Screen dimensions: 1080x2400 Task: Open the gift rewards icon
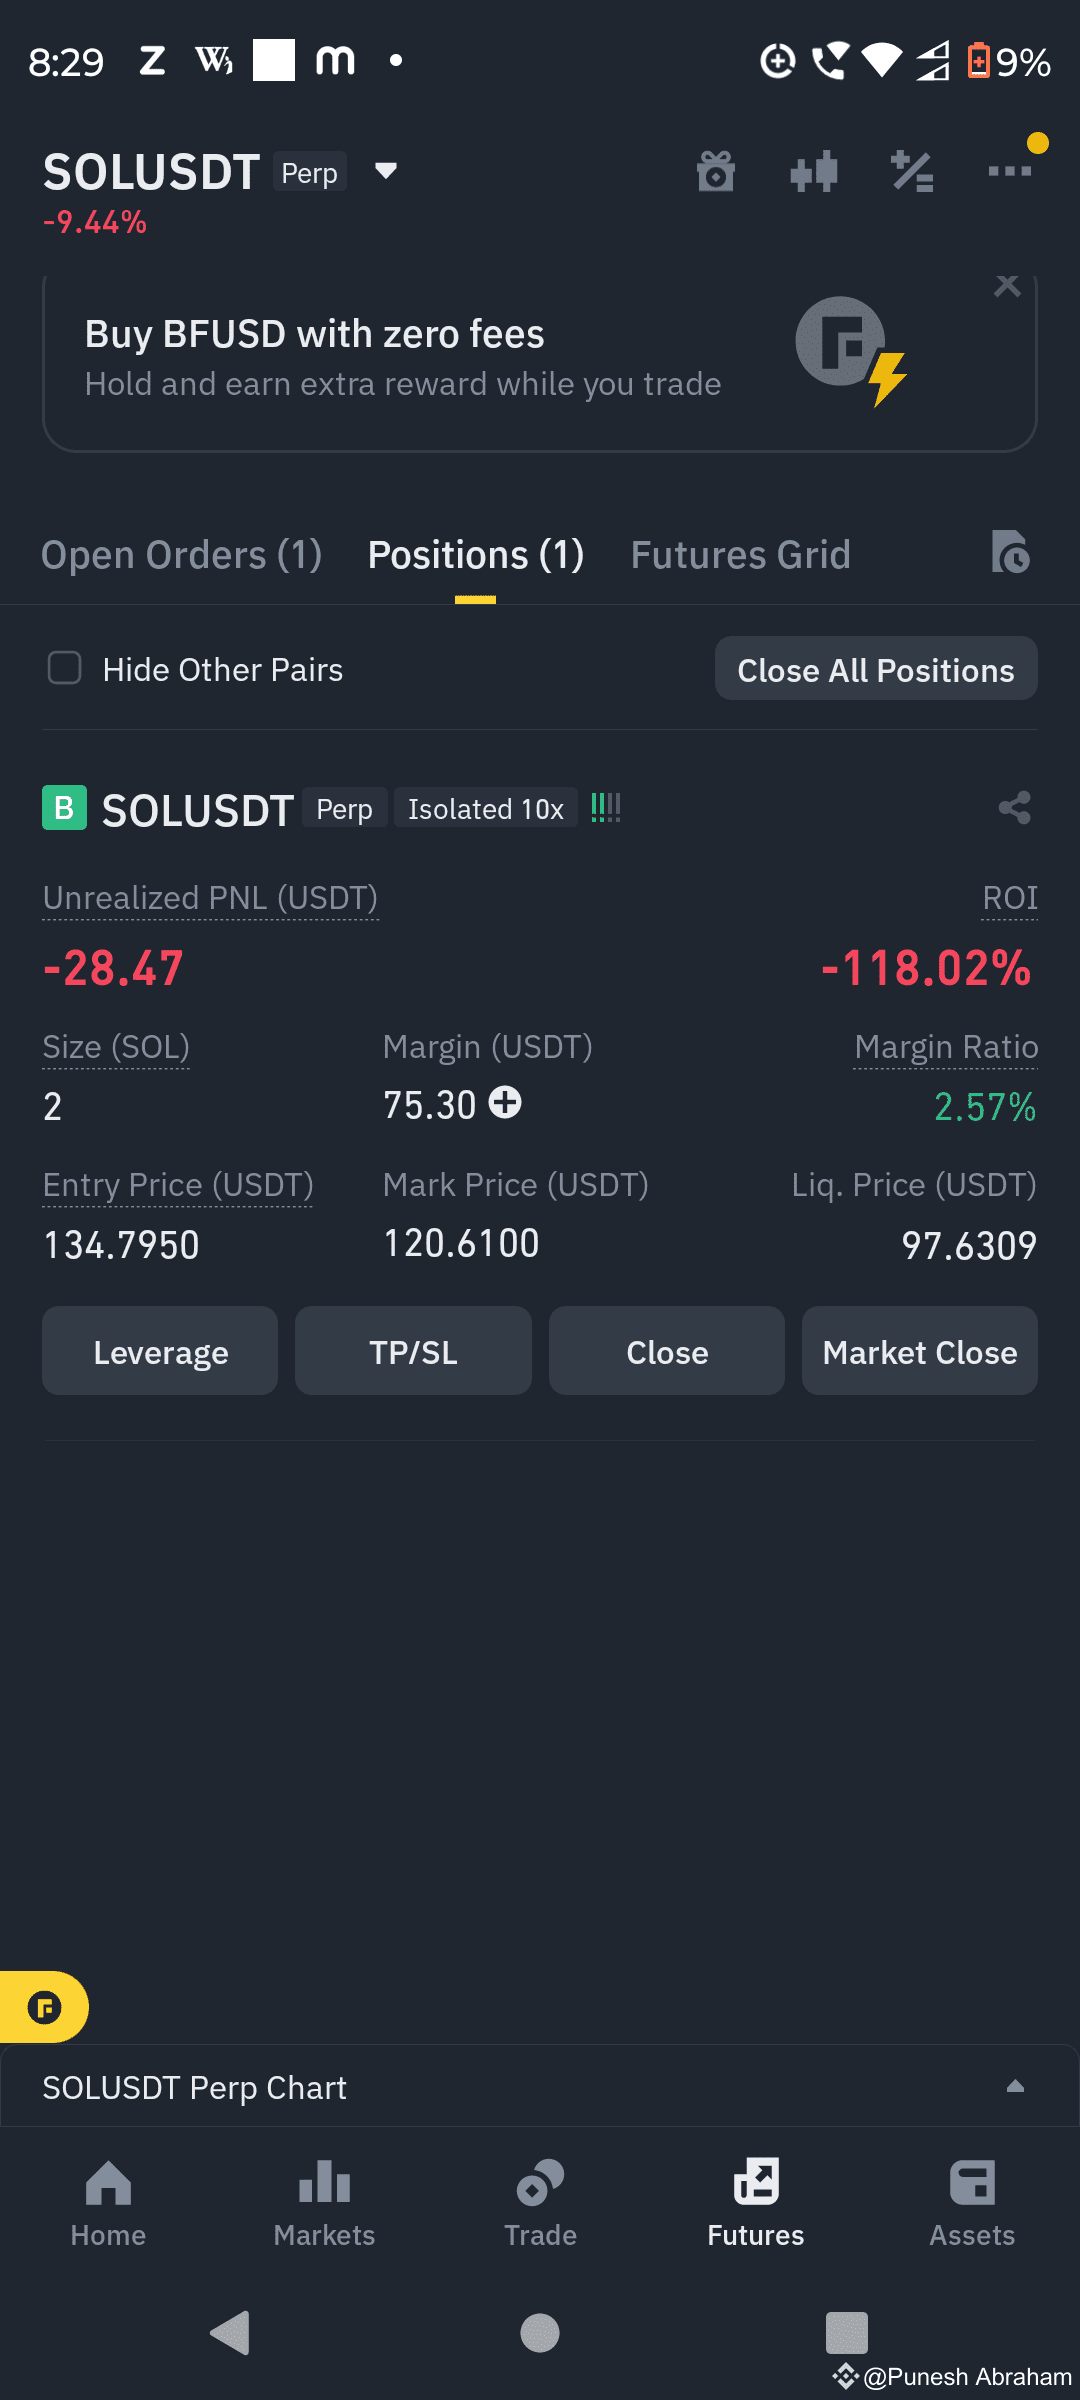tap(716, 172)
